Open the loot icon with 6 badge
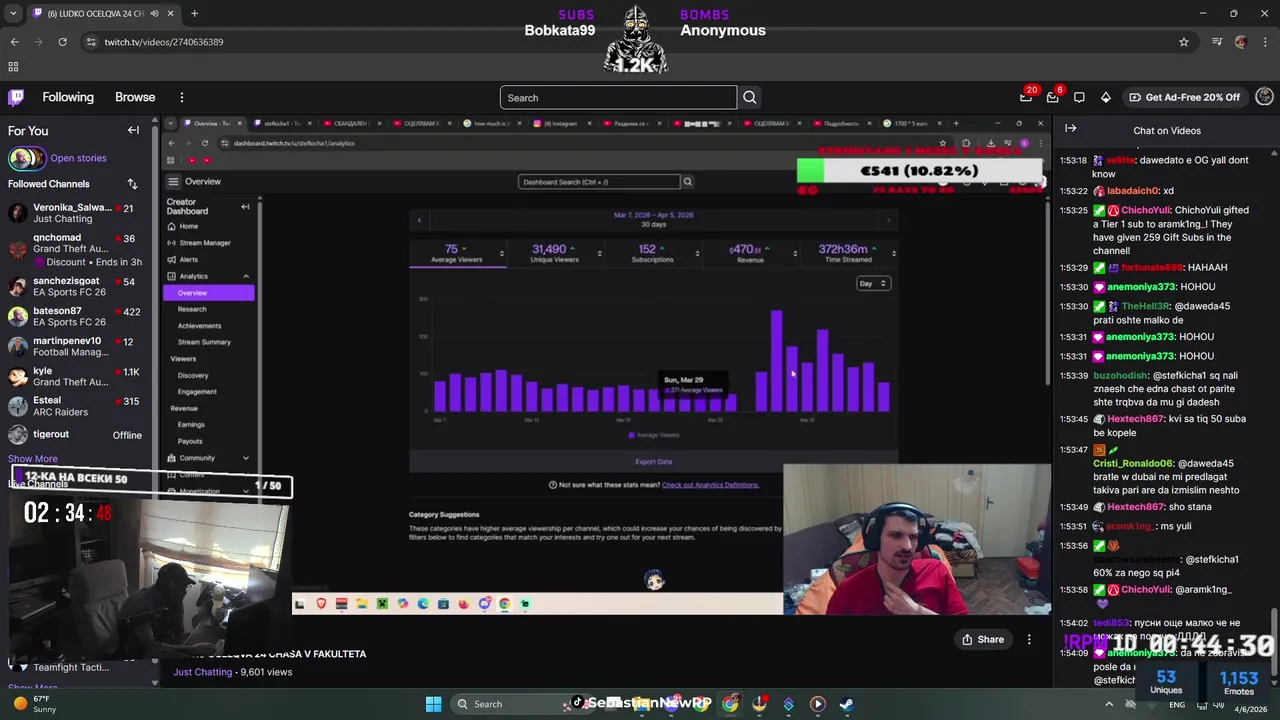 tap(1053, 97)
